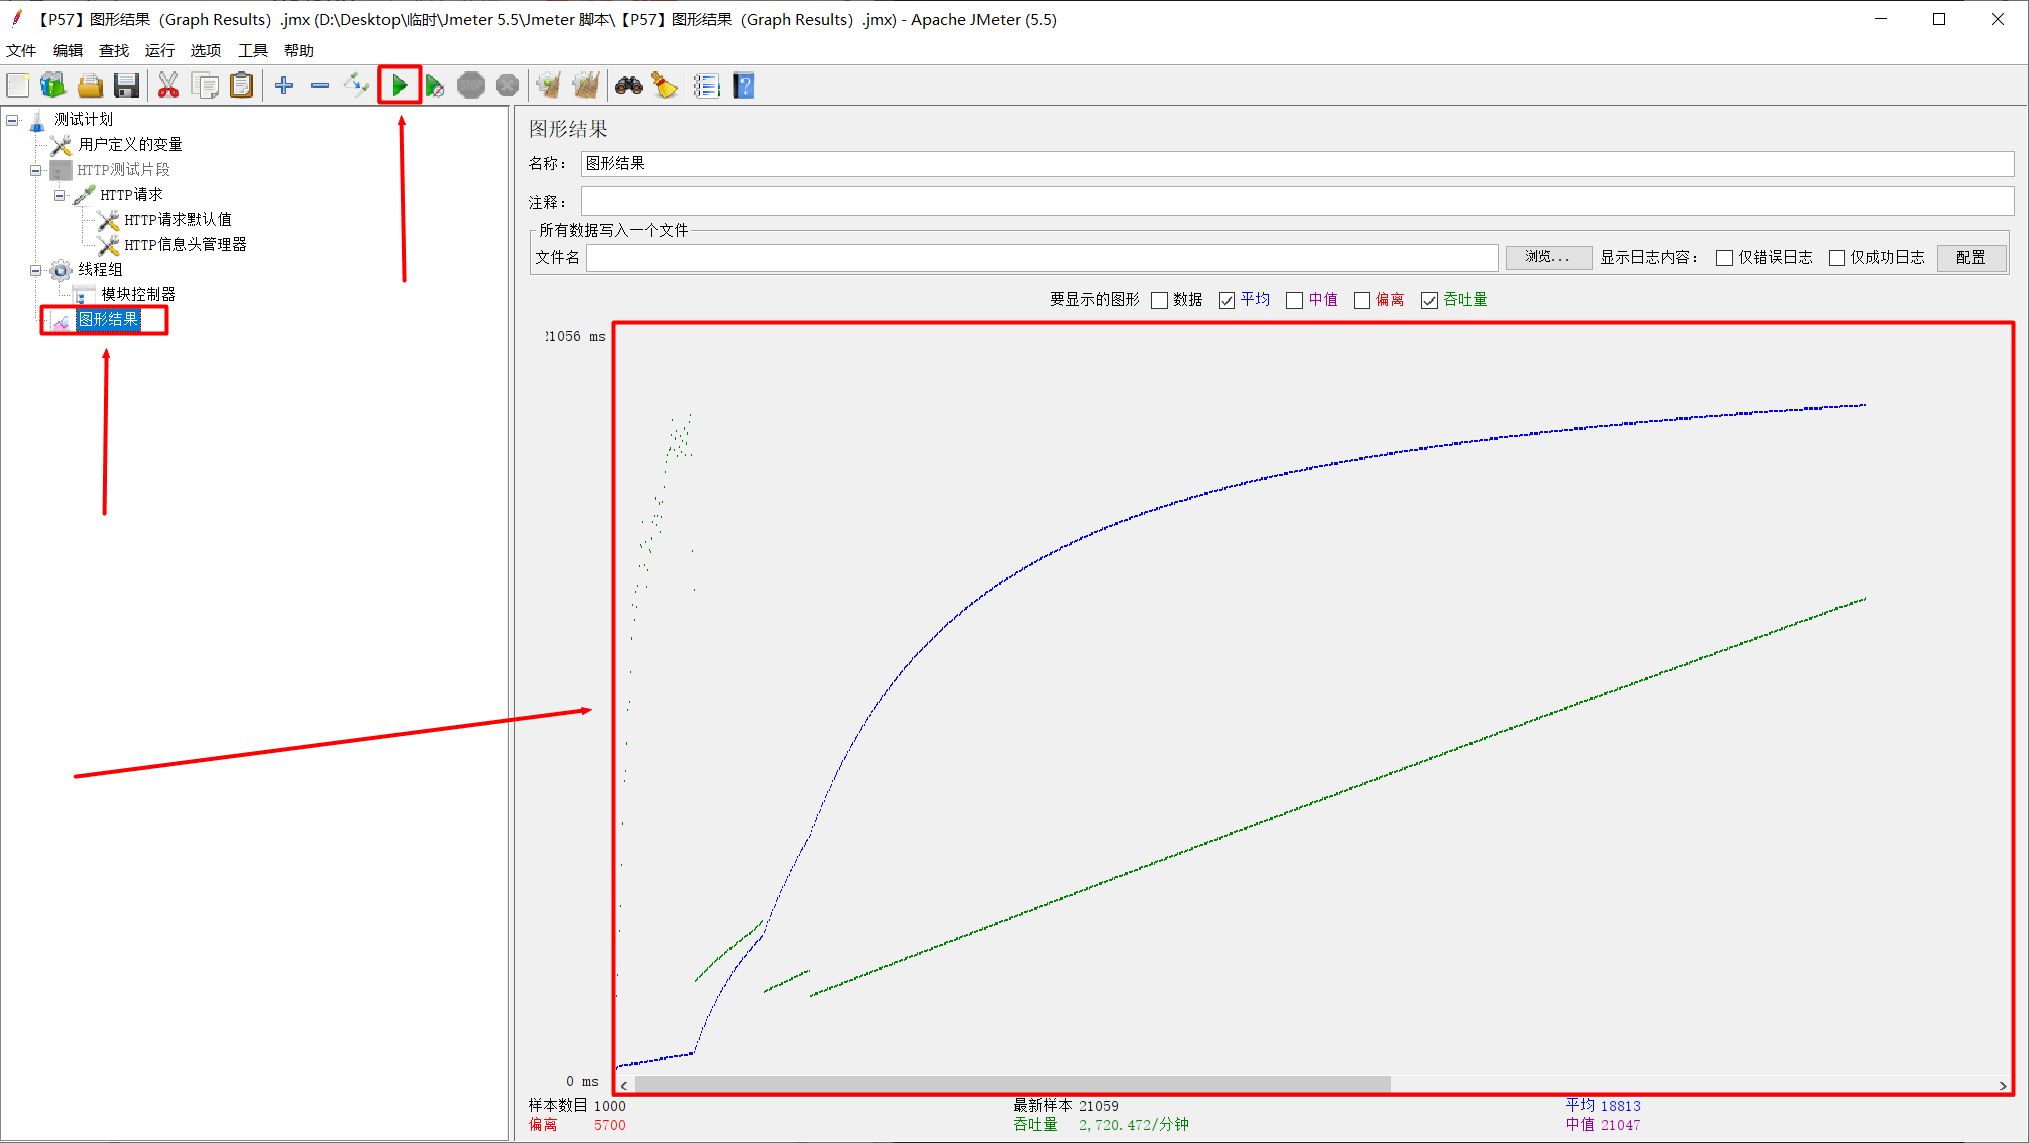Open the Function helper list icon

click(x=706, y=86)
